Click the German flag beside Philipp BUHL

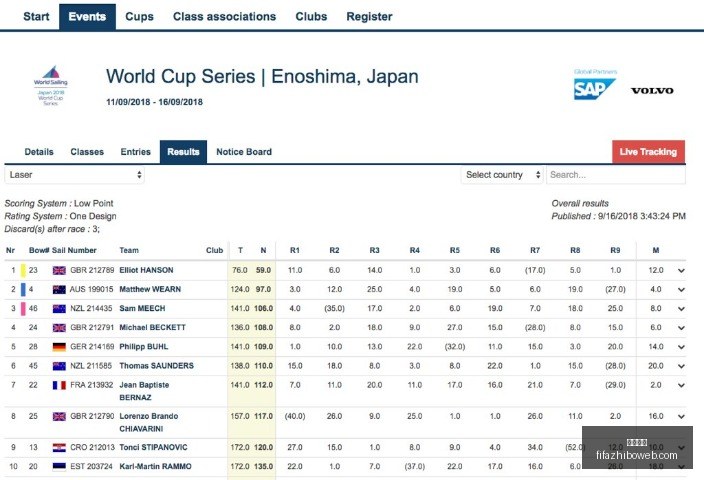pos(59,347)
